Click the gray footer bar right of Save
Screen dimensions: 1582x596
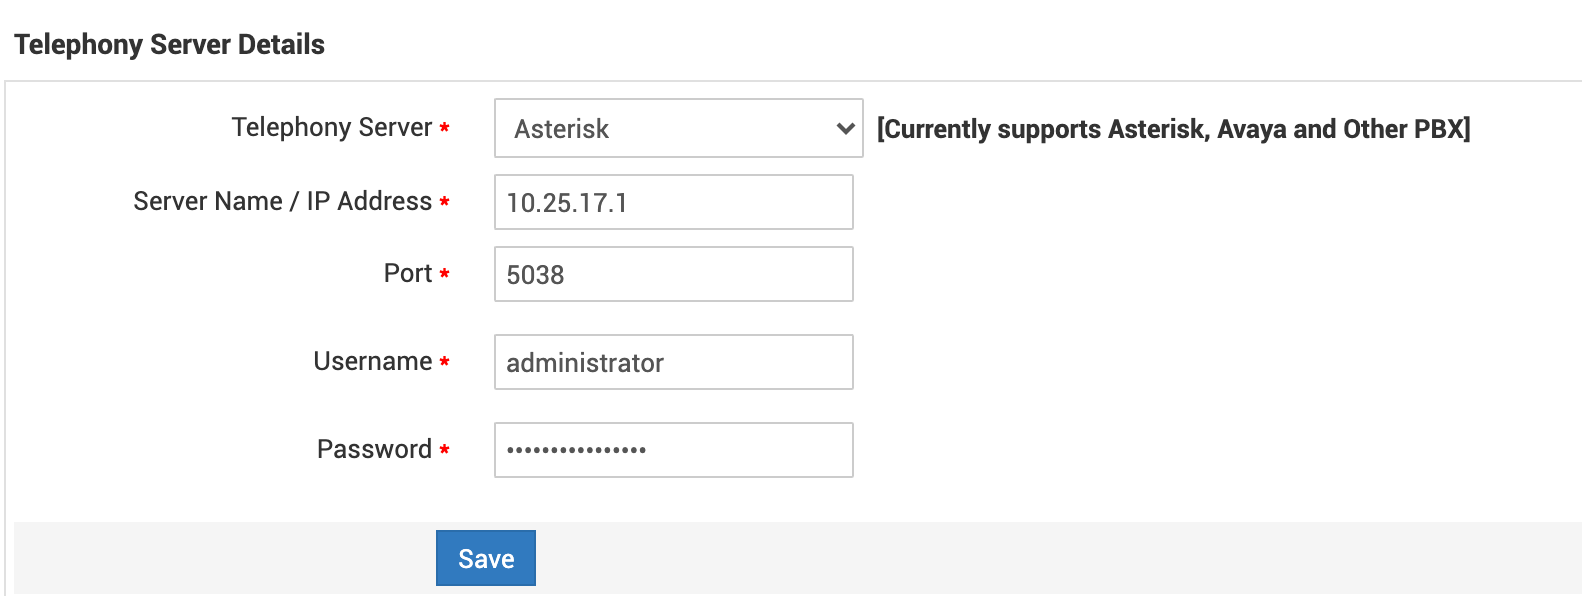[x=1000, y=558]
